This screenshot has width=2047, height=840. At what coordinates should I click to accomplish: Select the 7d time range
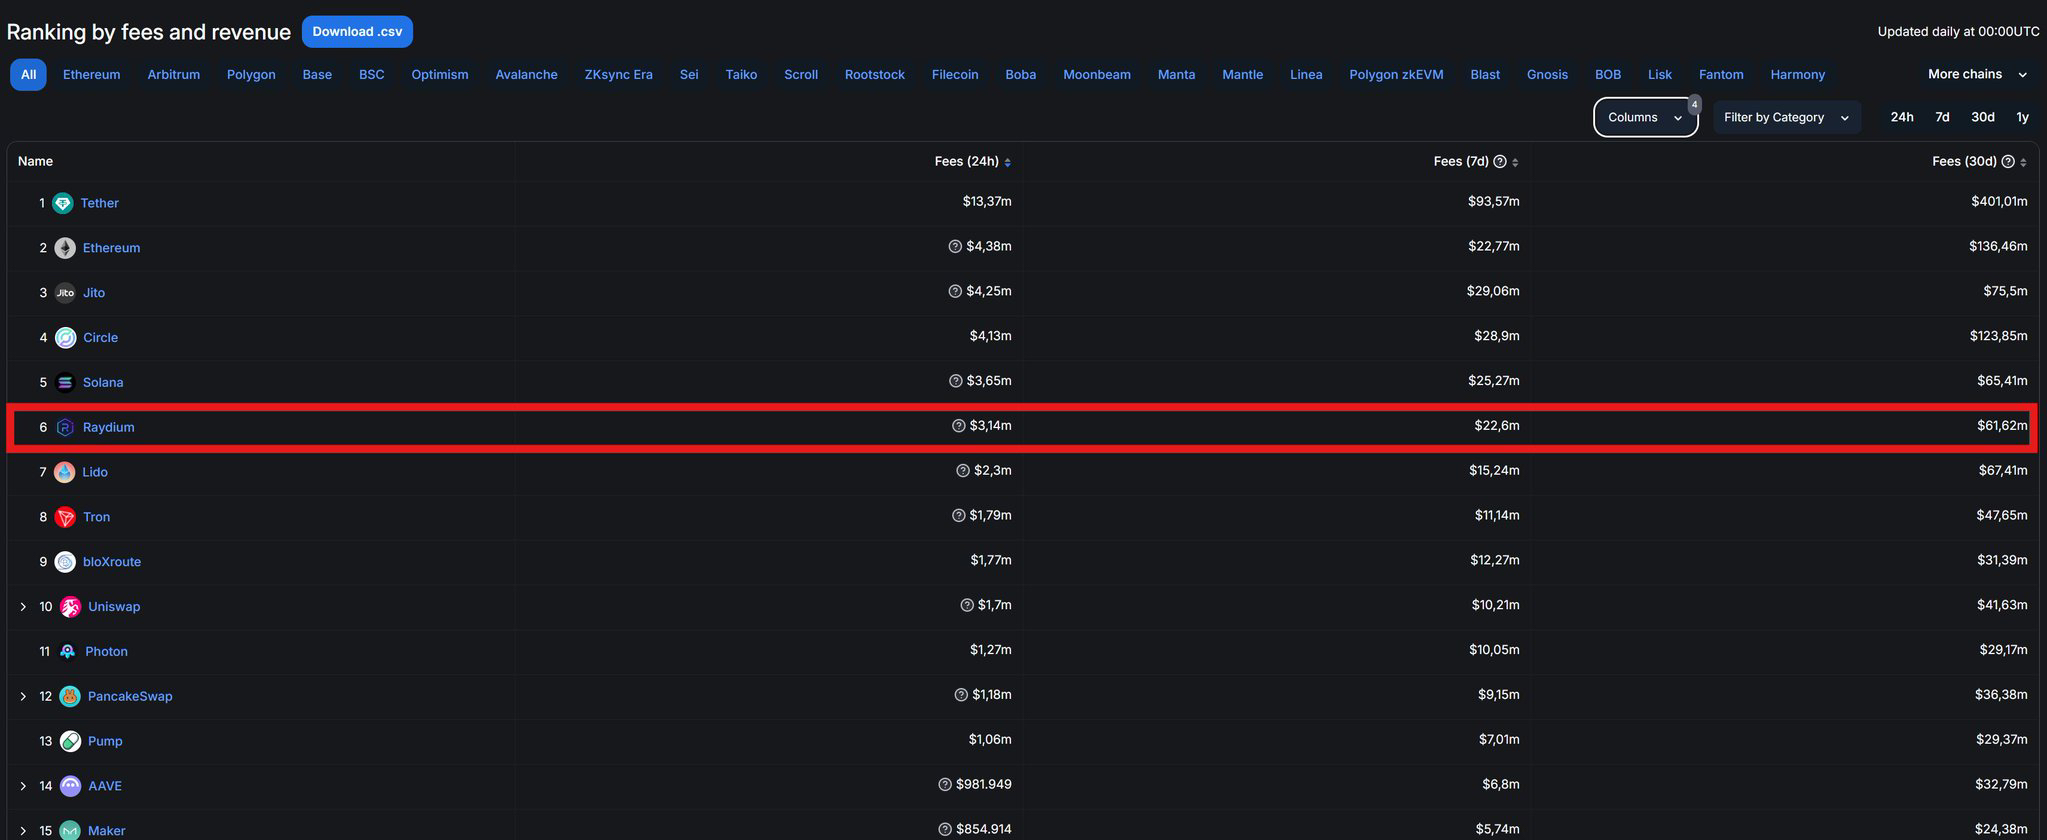click(x=1942, y=117)
